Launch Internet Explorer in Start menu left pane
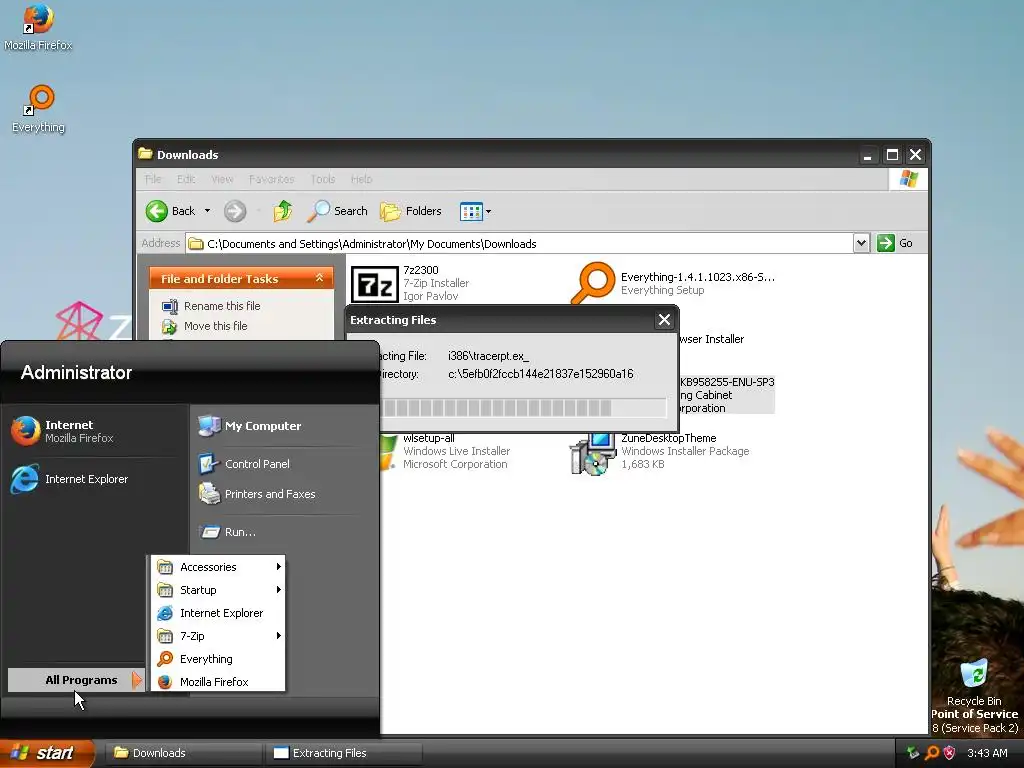Image resolution: width=1024 pixels, height=768 pixels. (x=96, y=479)
